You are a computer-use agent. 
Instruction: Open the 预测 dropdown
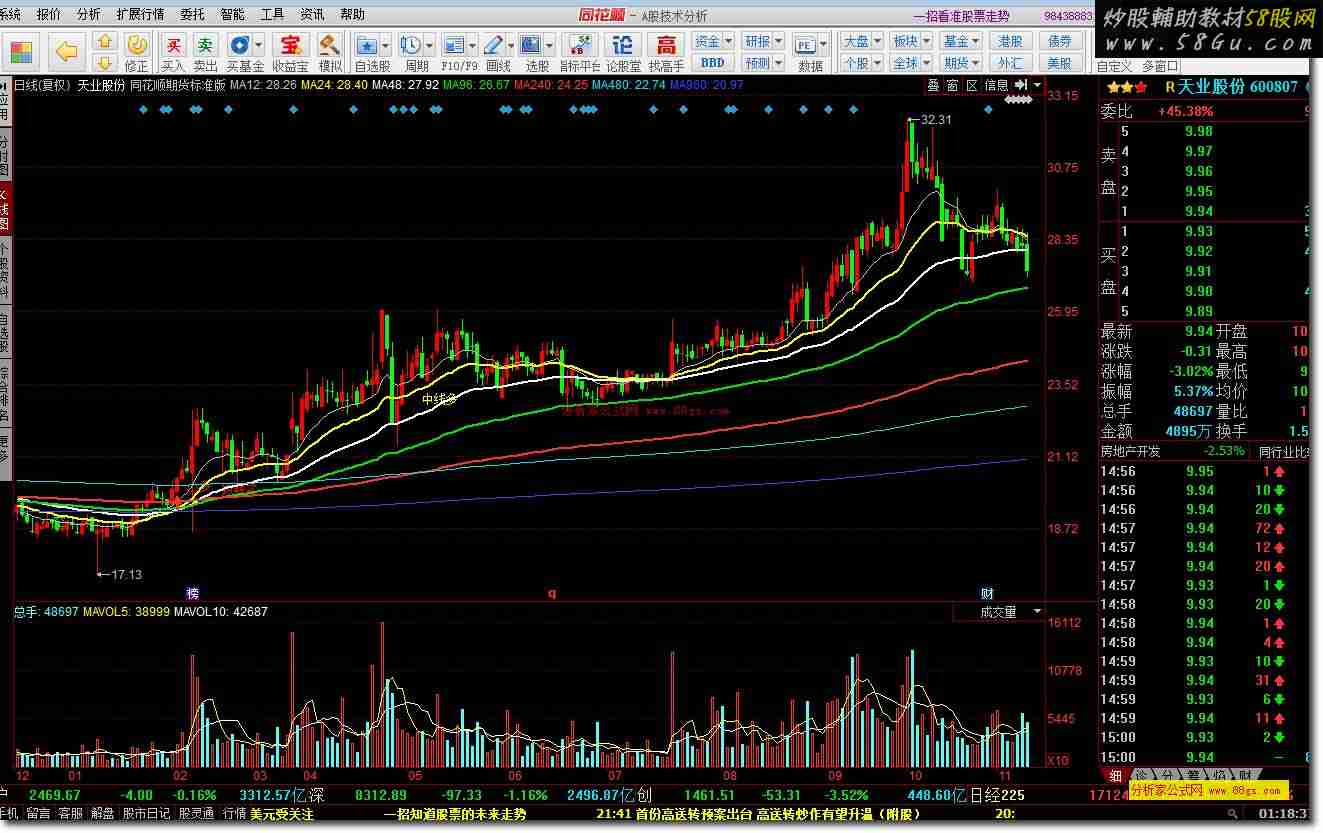pyautogui.click(x=764, y=63)
